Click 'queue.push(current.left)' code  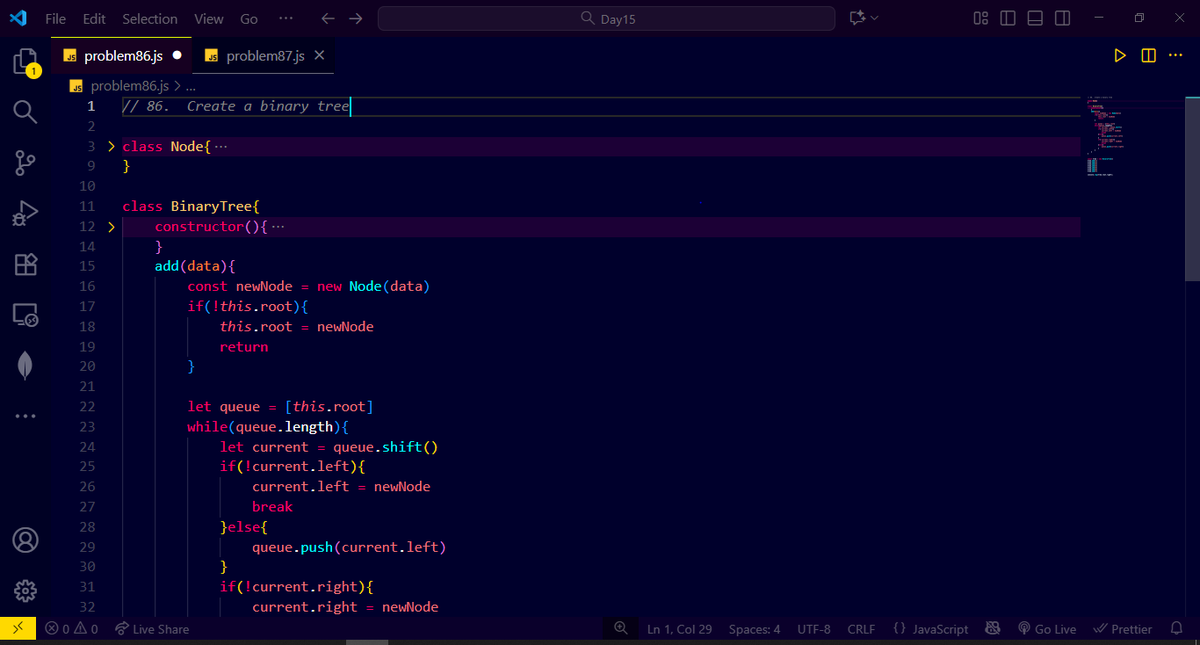(x=349, y=547)
